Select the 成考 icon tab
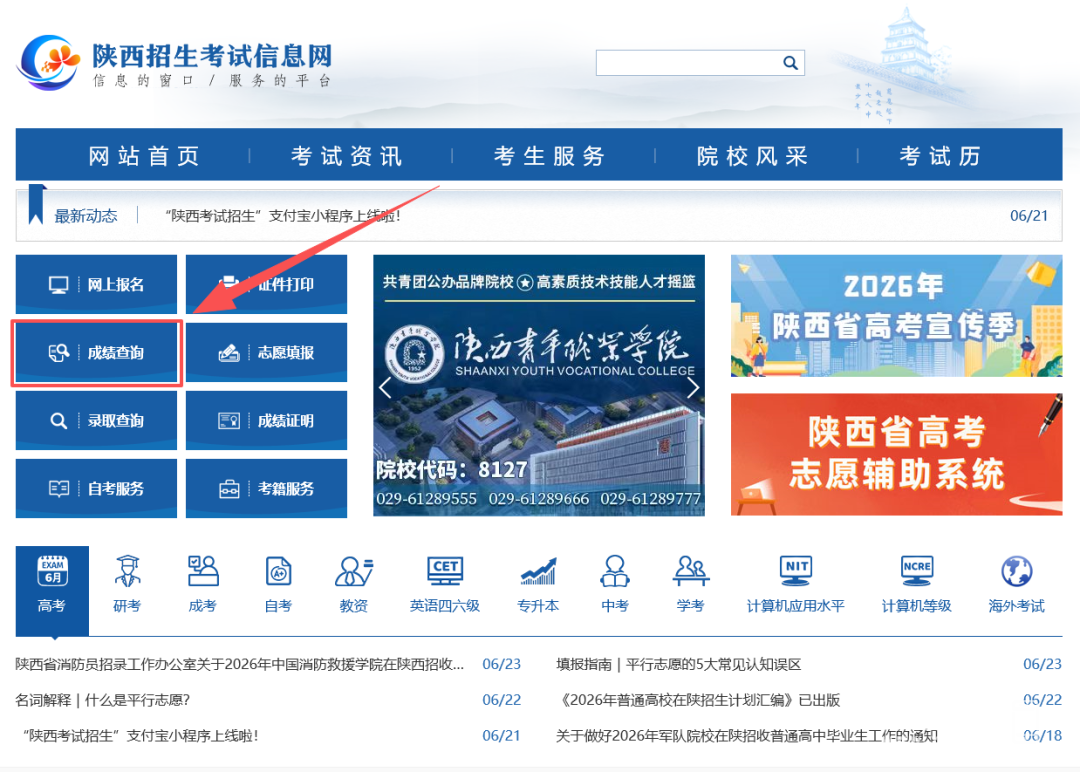 click(202, 584)
